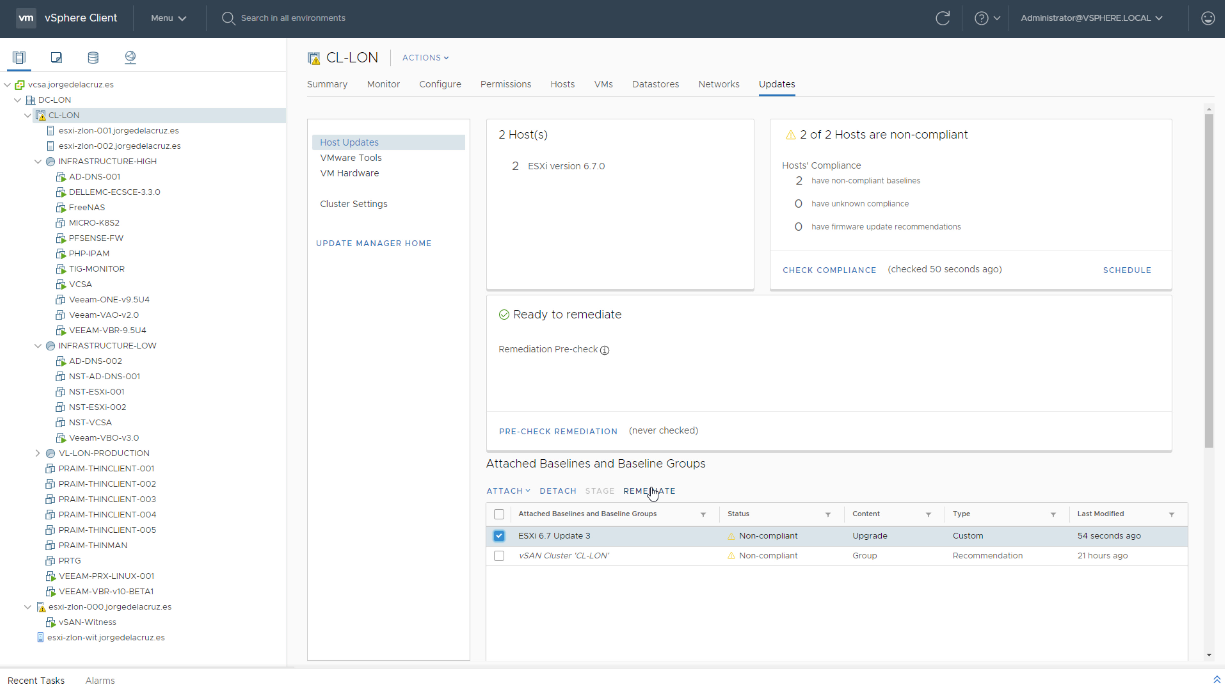Click the filter icon in the Status column
Image resolution: width=1225 pixels, height=687 pixels.
(828, 514)
